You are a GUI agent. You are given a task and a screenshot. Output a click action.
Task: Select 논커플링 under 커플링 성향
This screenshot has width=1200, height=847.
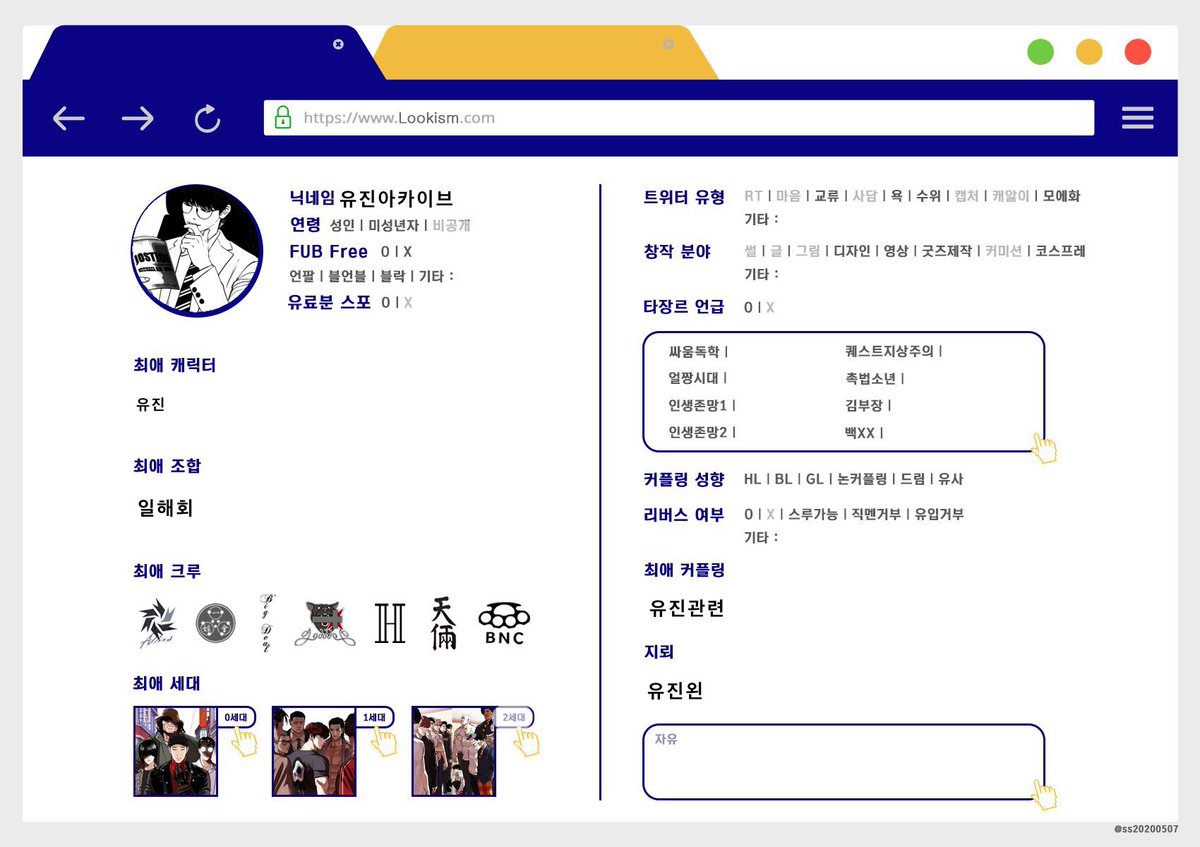pos(862,479)
